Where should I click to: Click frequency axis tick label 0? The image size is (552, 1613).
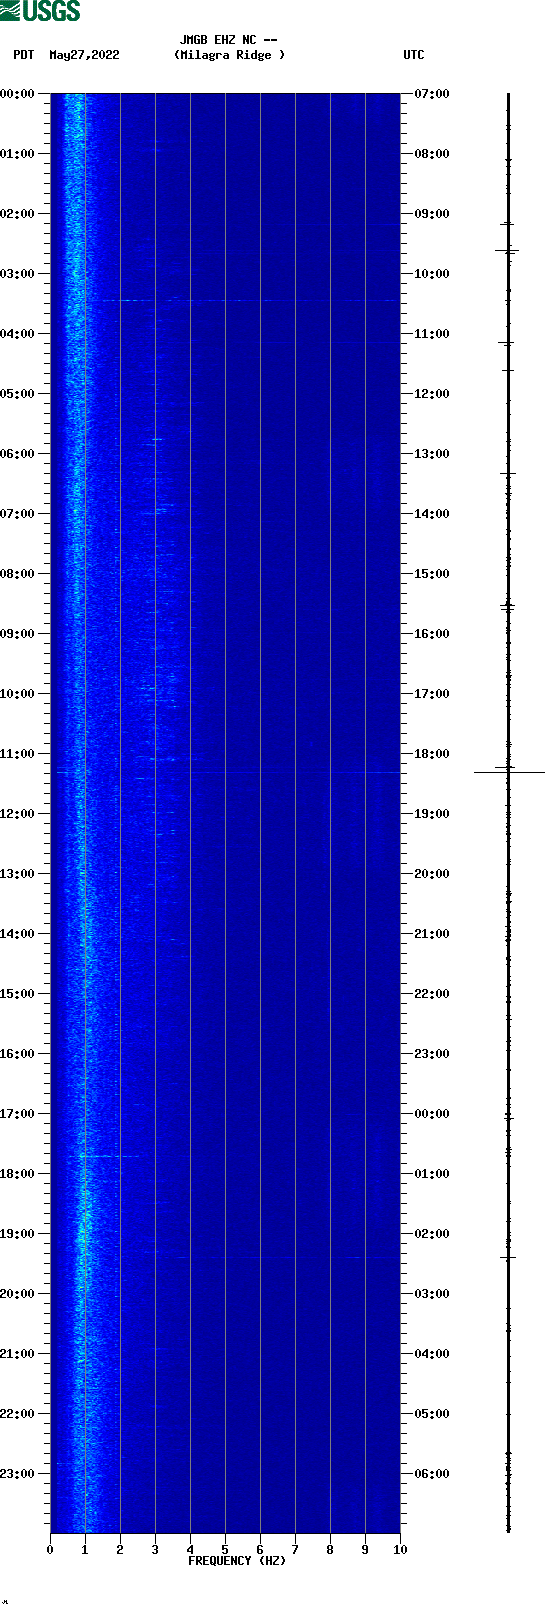(50, 1550)
